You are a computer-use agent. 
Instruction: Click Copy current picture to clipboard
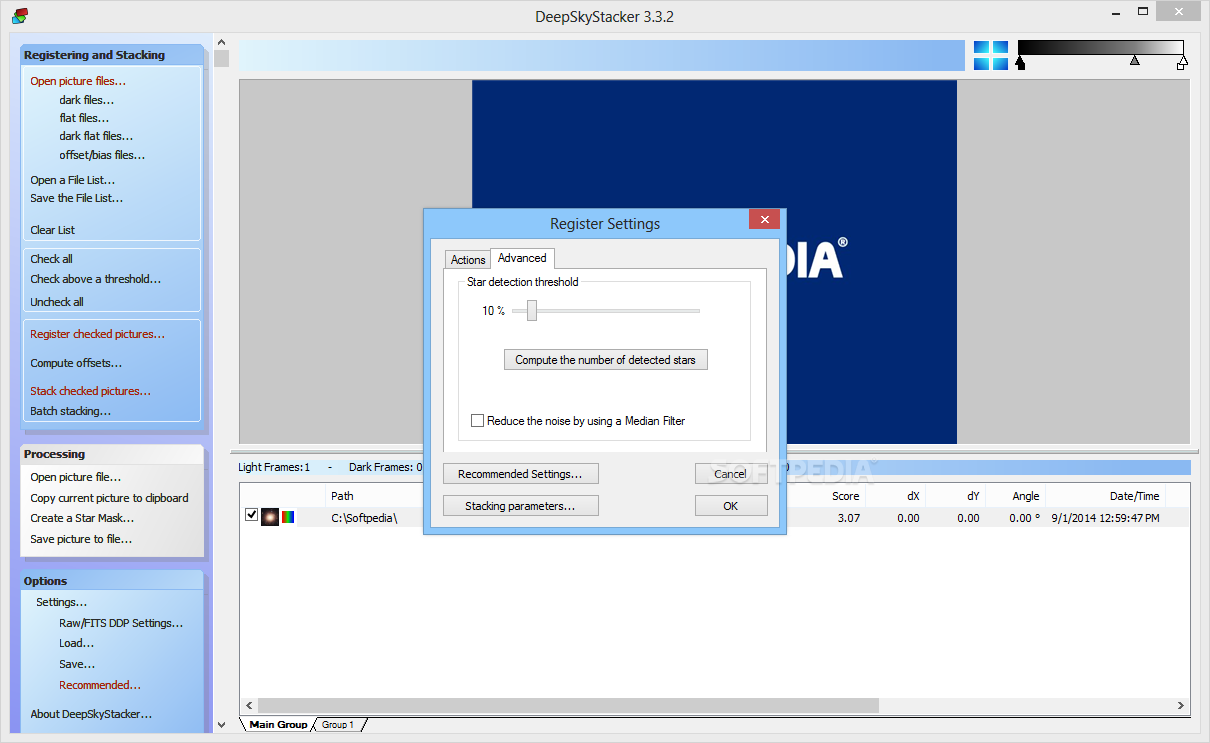pyautogui.click(x=109, y=498)
